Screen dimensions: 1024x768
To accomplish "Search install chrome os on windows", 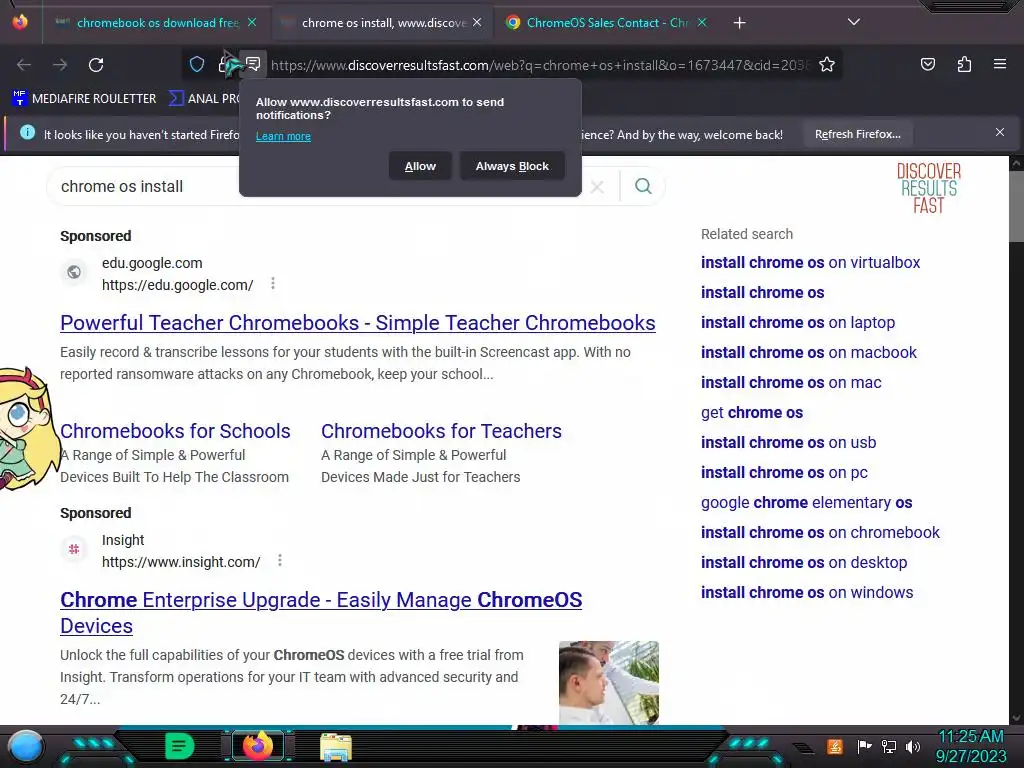I will pyautogui.click(x=807, y=593).
